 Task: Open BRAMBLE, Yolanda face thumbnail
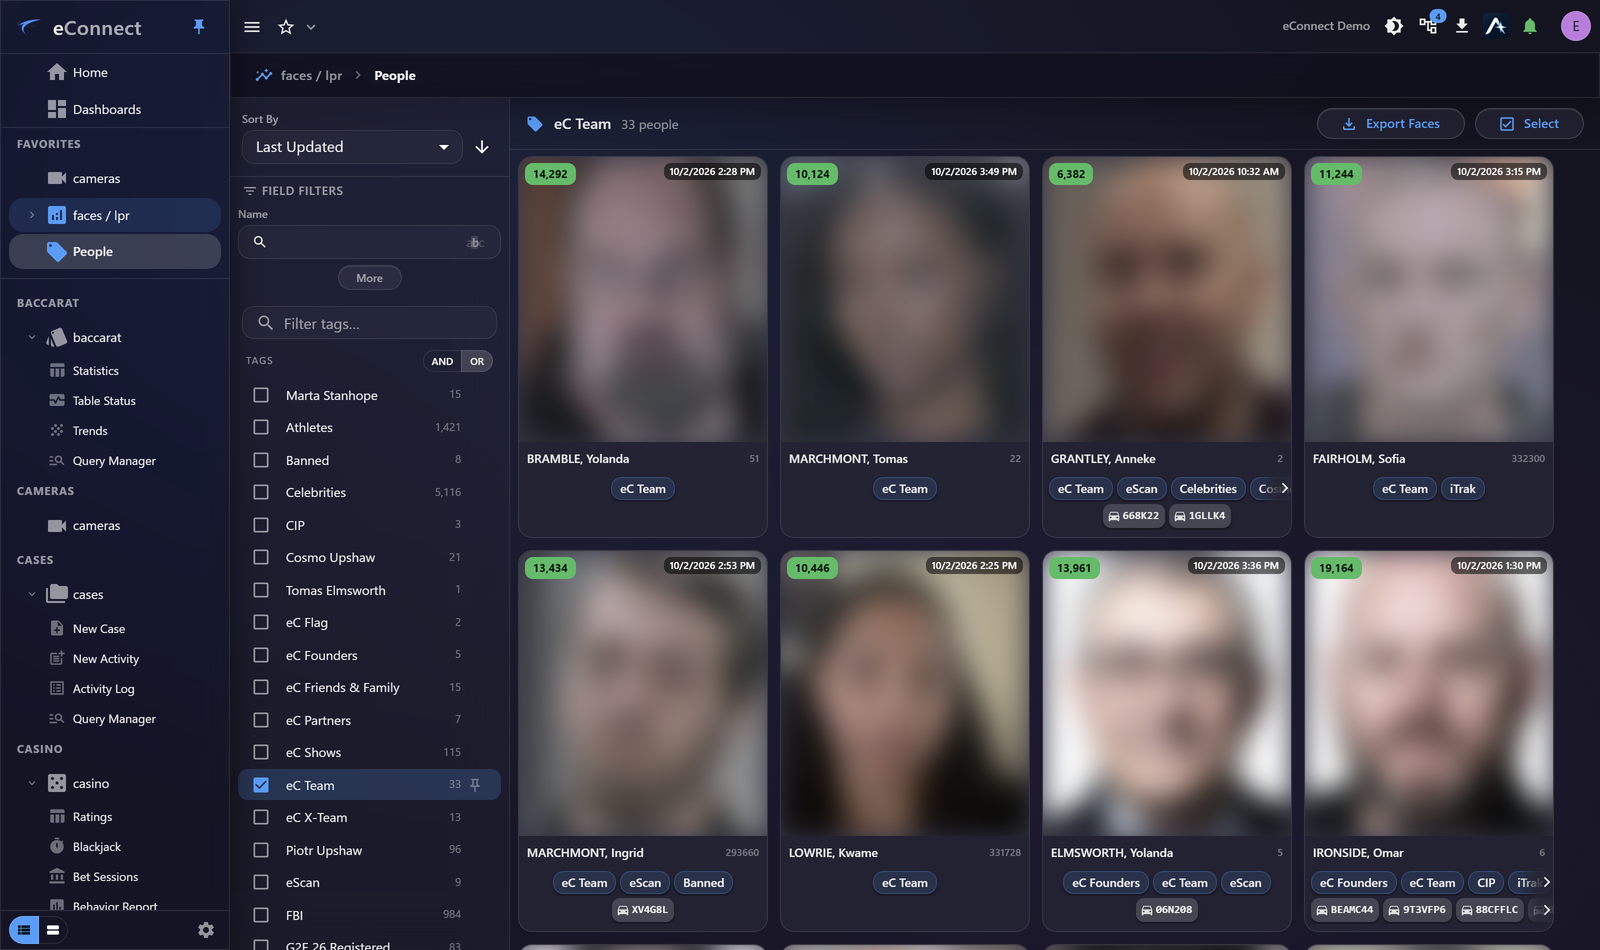pos(643,299)
